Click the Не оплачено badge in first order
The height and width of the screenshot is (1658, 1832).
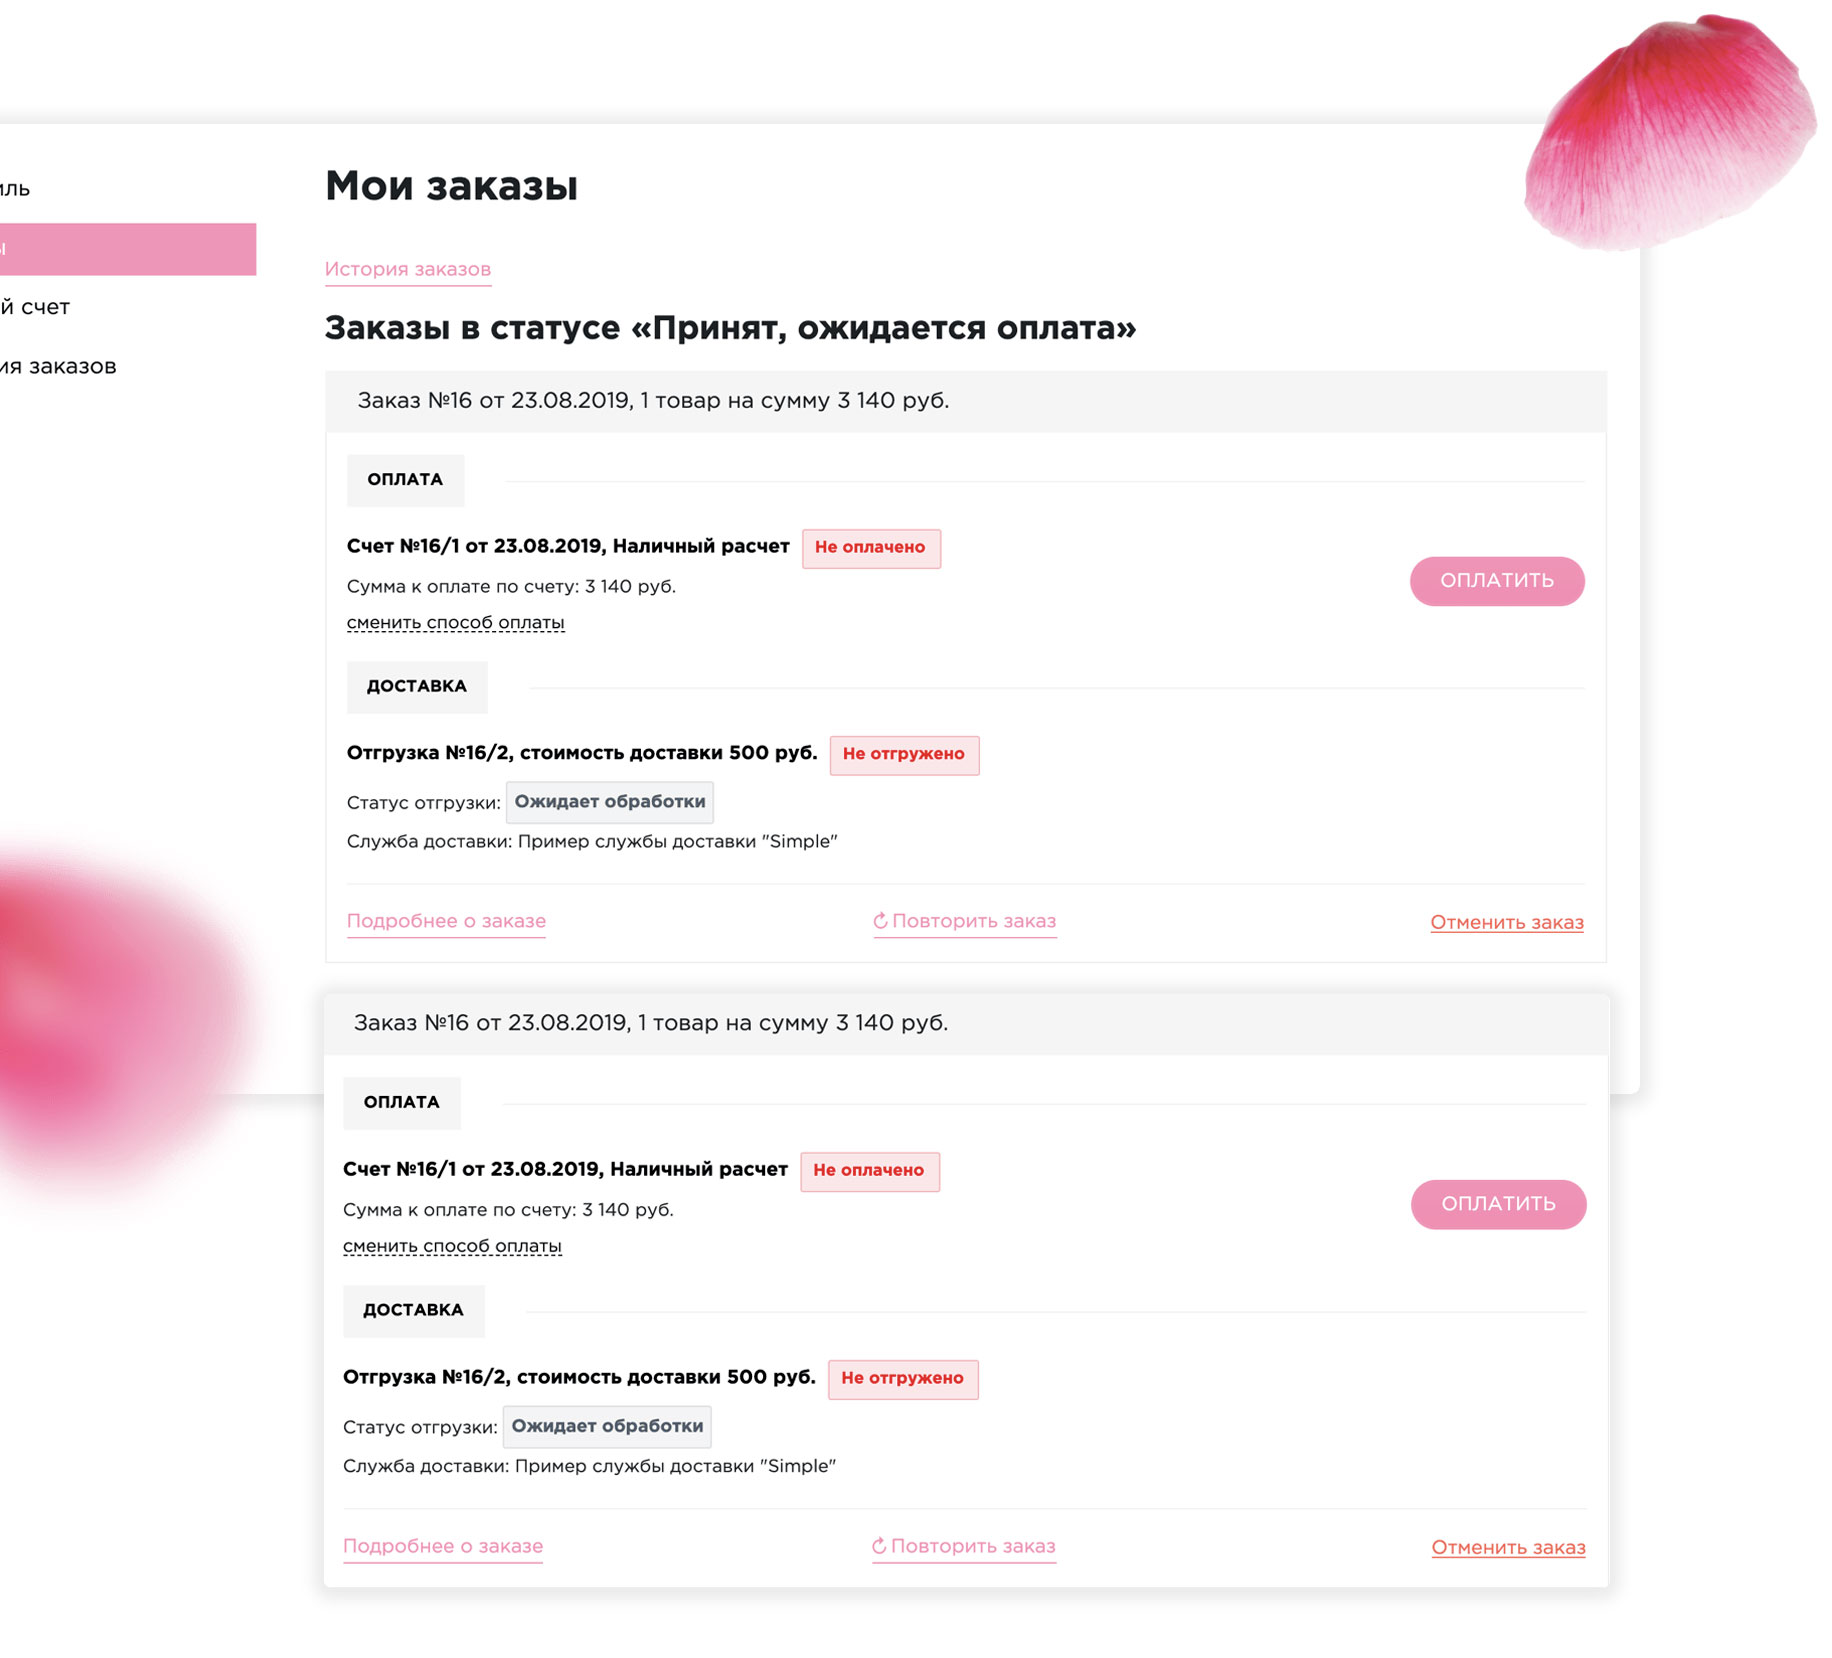[870, 548]
